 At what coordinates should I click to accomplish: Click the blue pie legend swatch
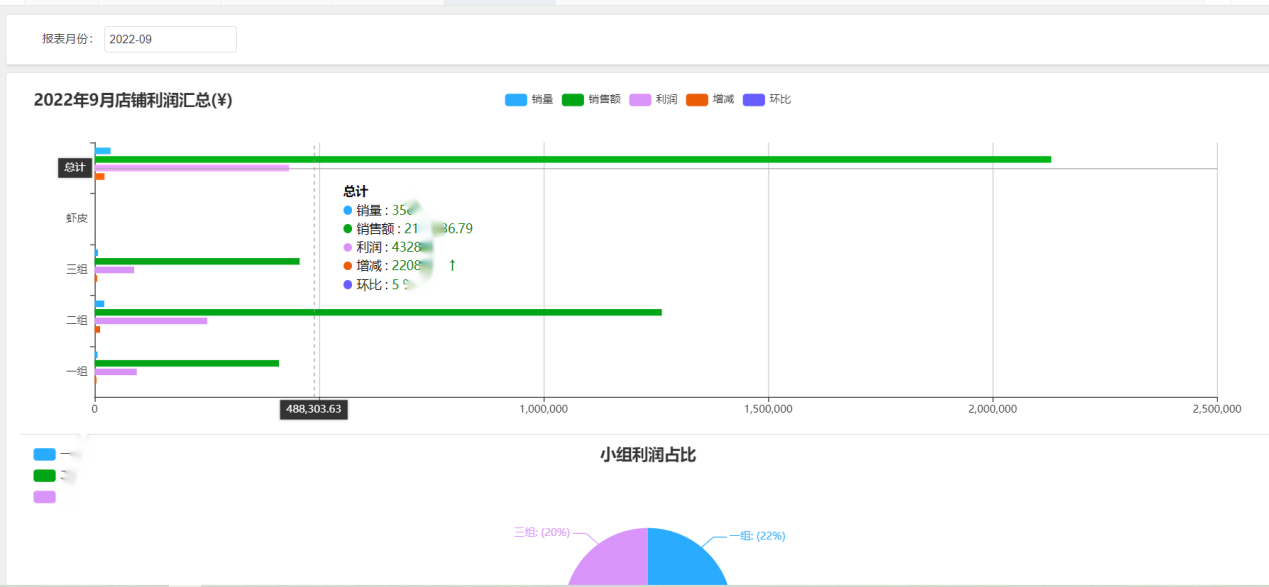[x=44, y=454]
